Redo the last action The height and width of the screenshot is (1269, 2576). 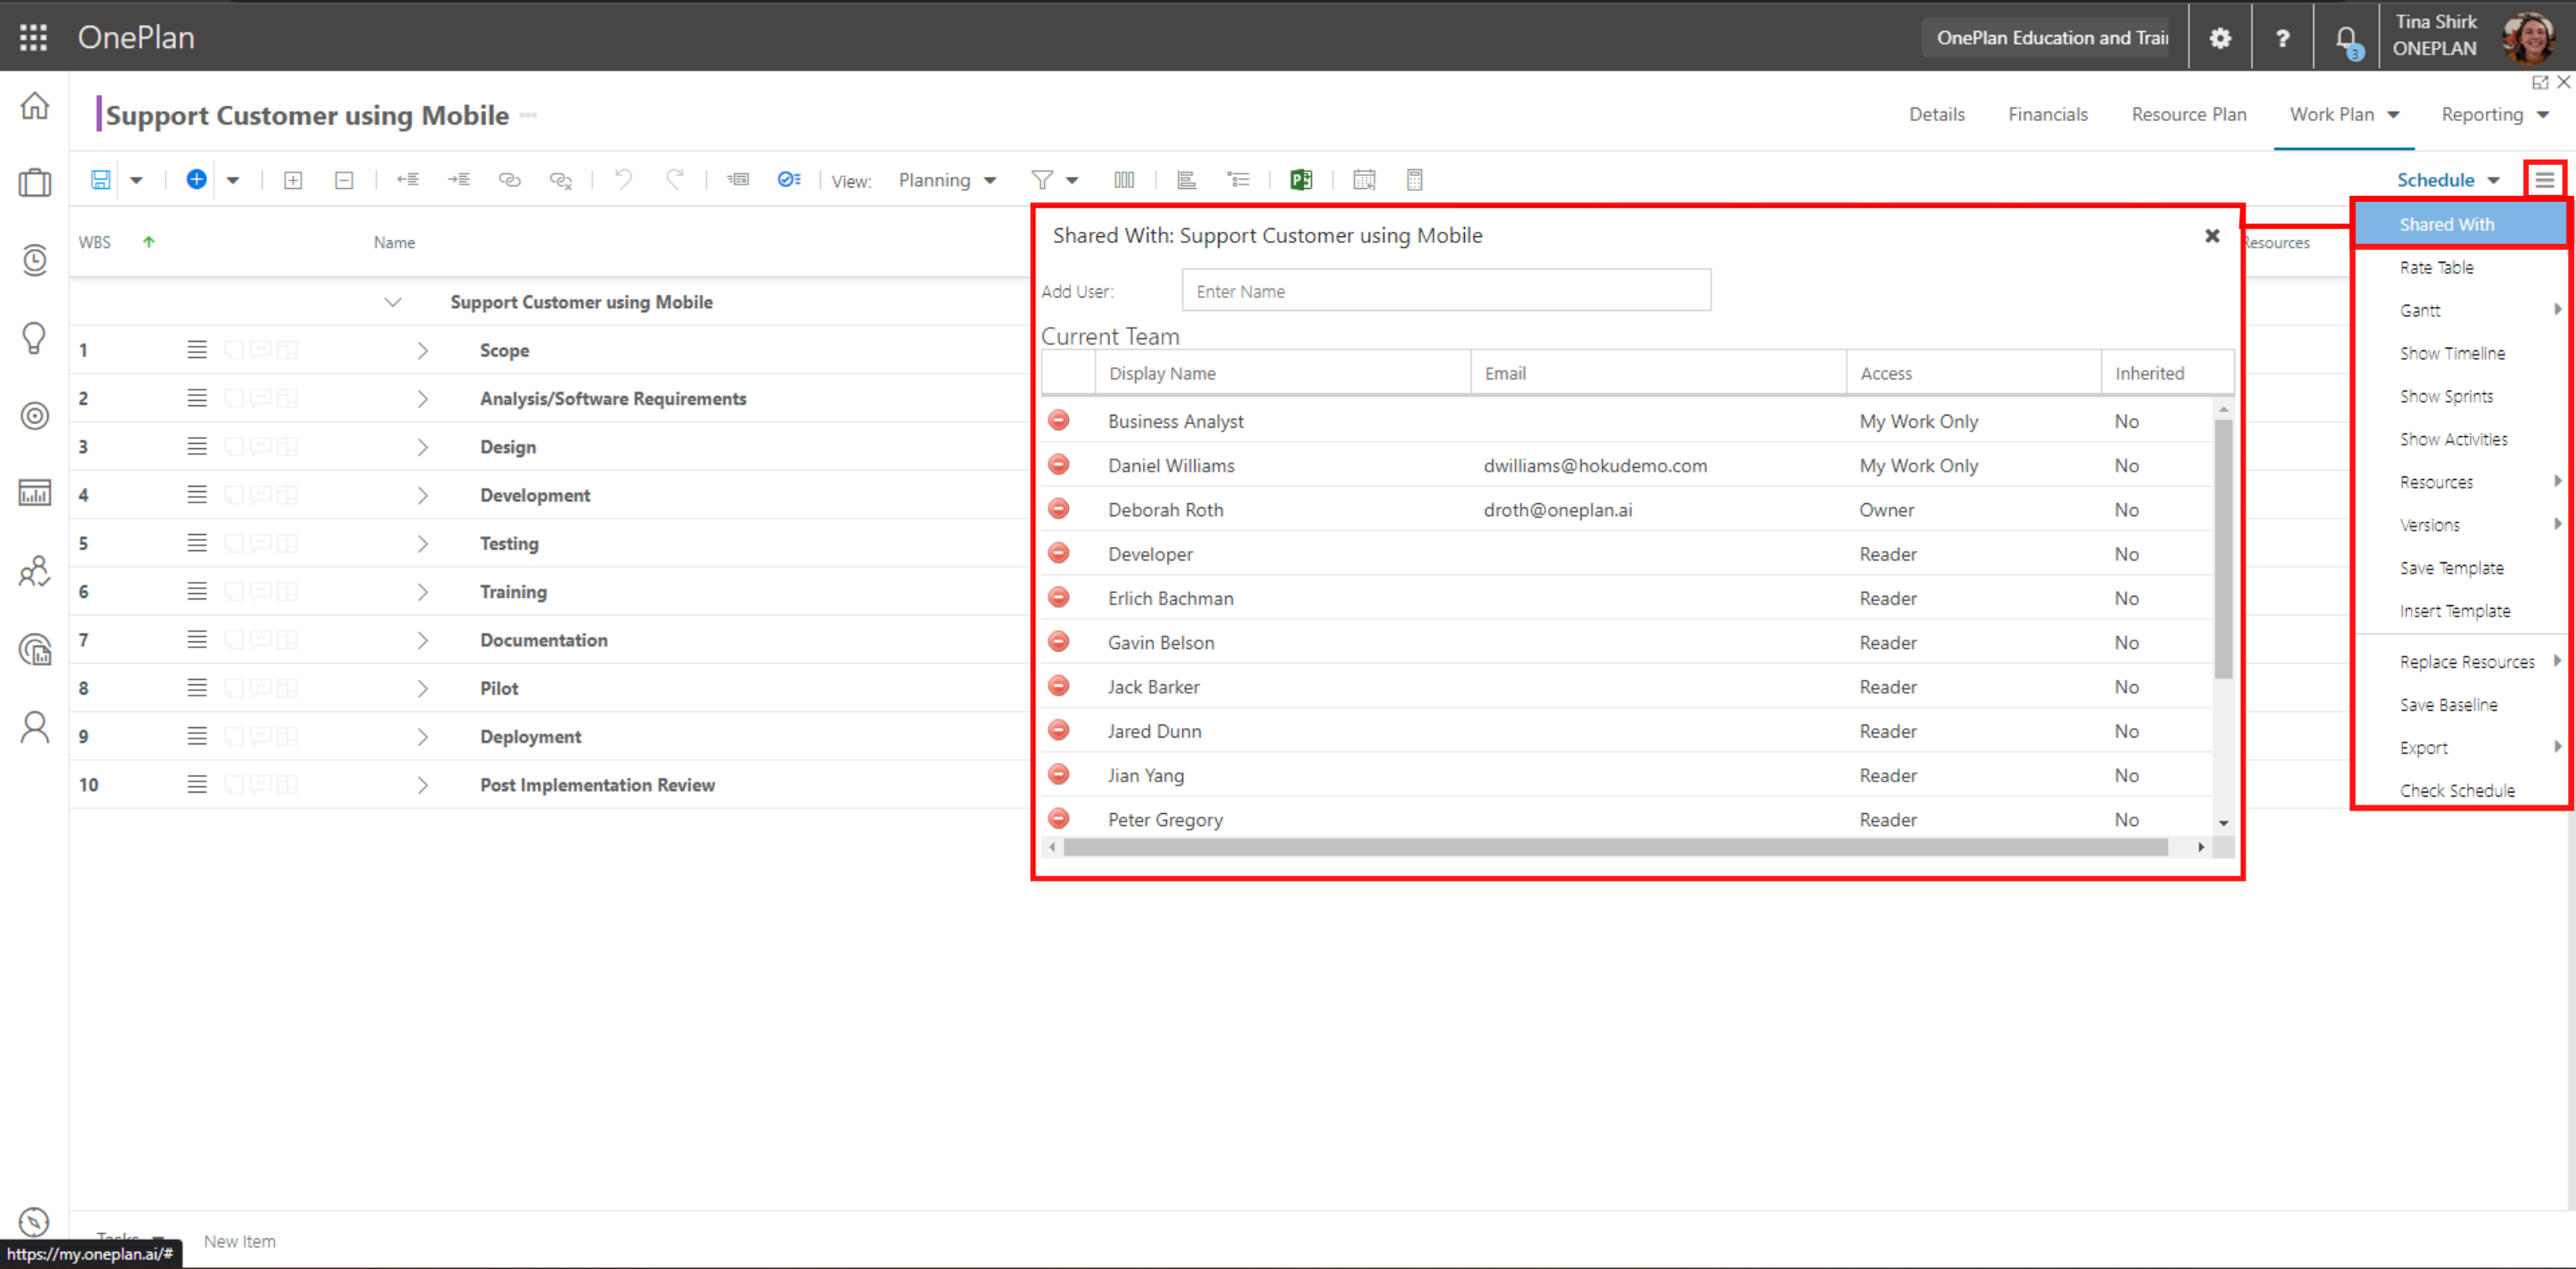tap(675, 179)
